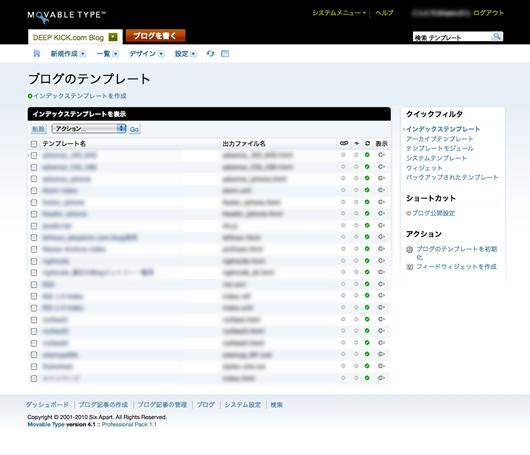
Task: Click green rebuild icon in mt.js row
Action: tap(367, 225)
